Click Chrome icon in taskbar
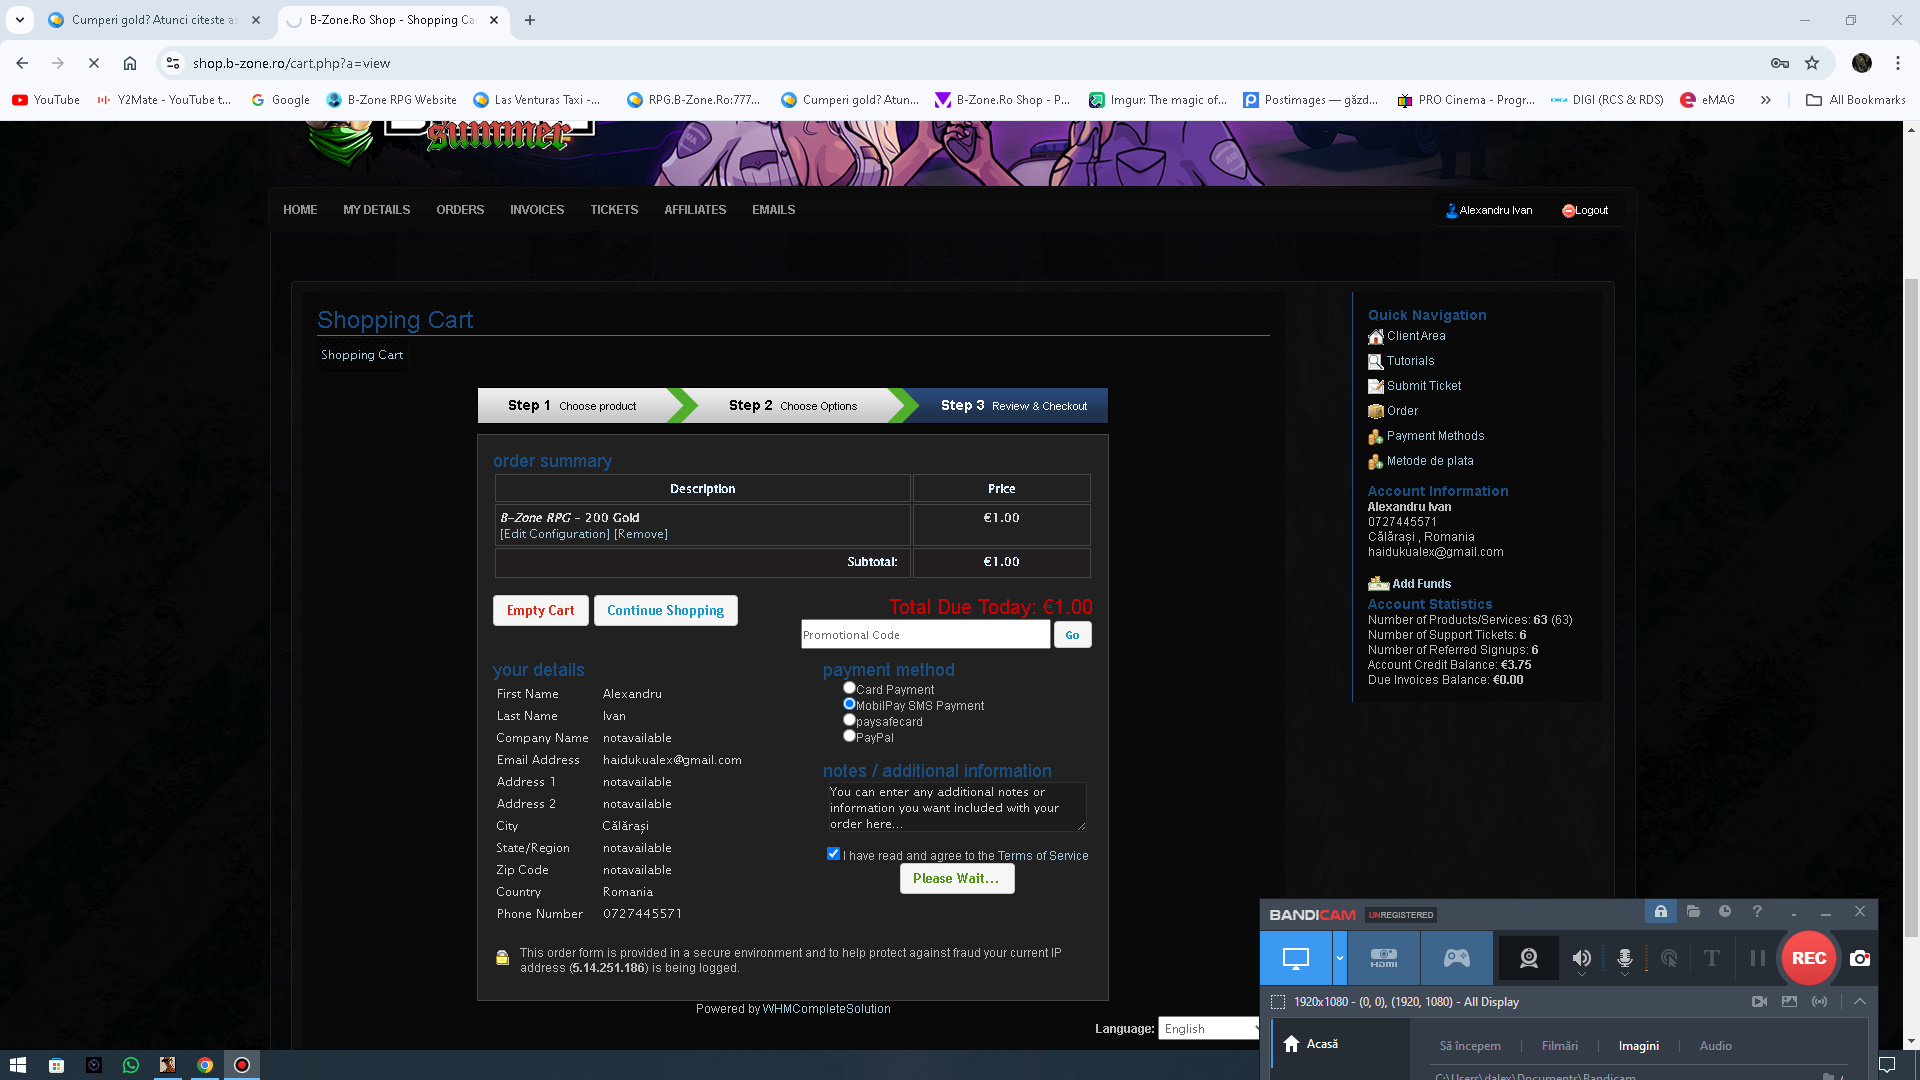1920x1080 pixels. (204, 1065)
